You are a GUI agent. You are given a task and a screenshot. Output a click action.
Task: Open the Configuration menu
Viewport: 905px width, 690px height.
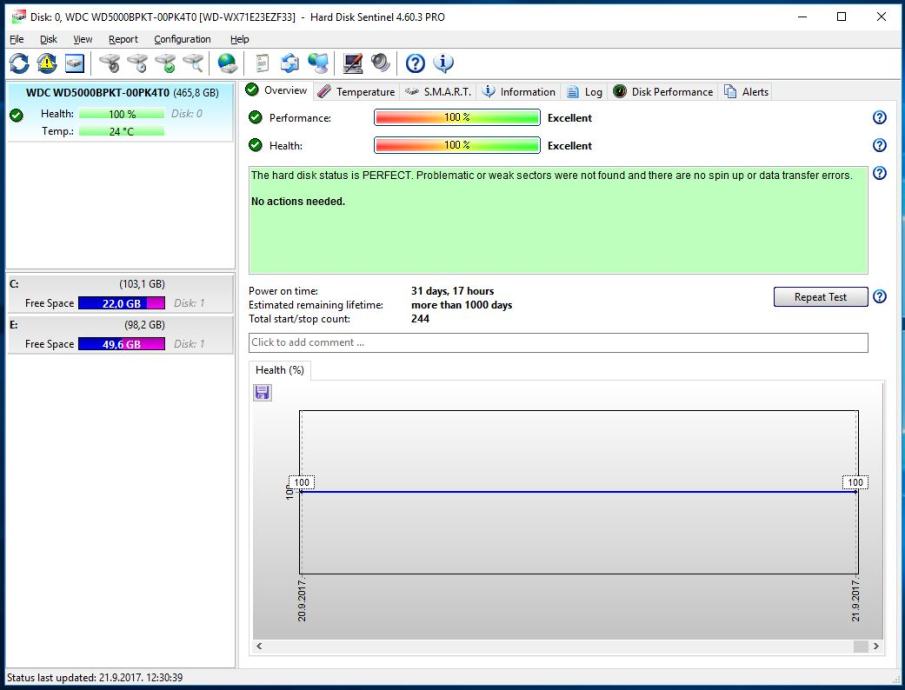coord(182,39)
